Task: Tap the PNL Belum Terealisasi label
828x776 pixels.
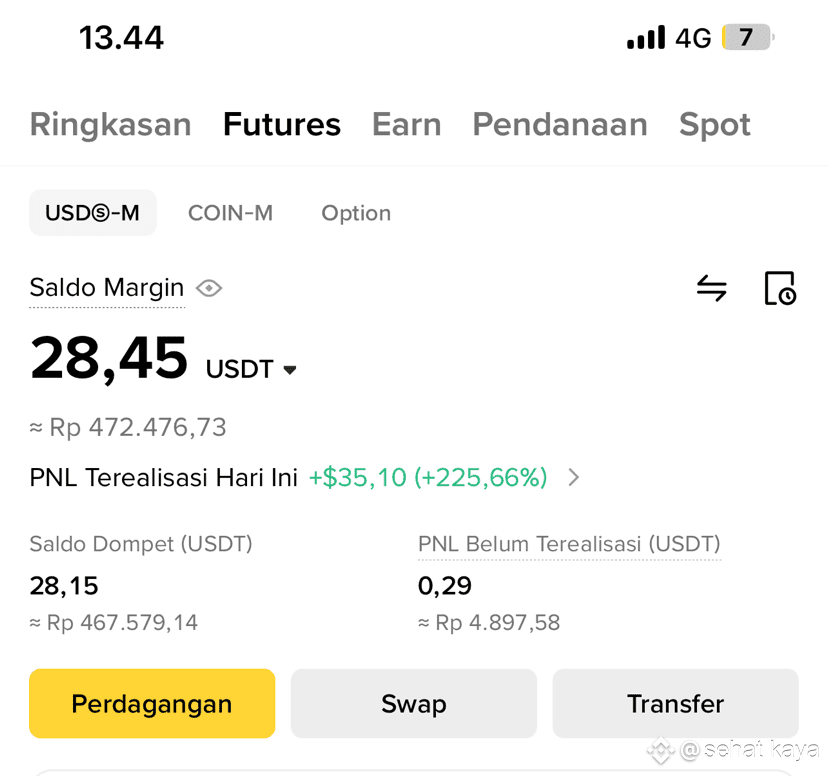Action: click(569, 544)
